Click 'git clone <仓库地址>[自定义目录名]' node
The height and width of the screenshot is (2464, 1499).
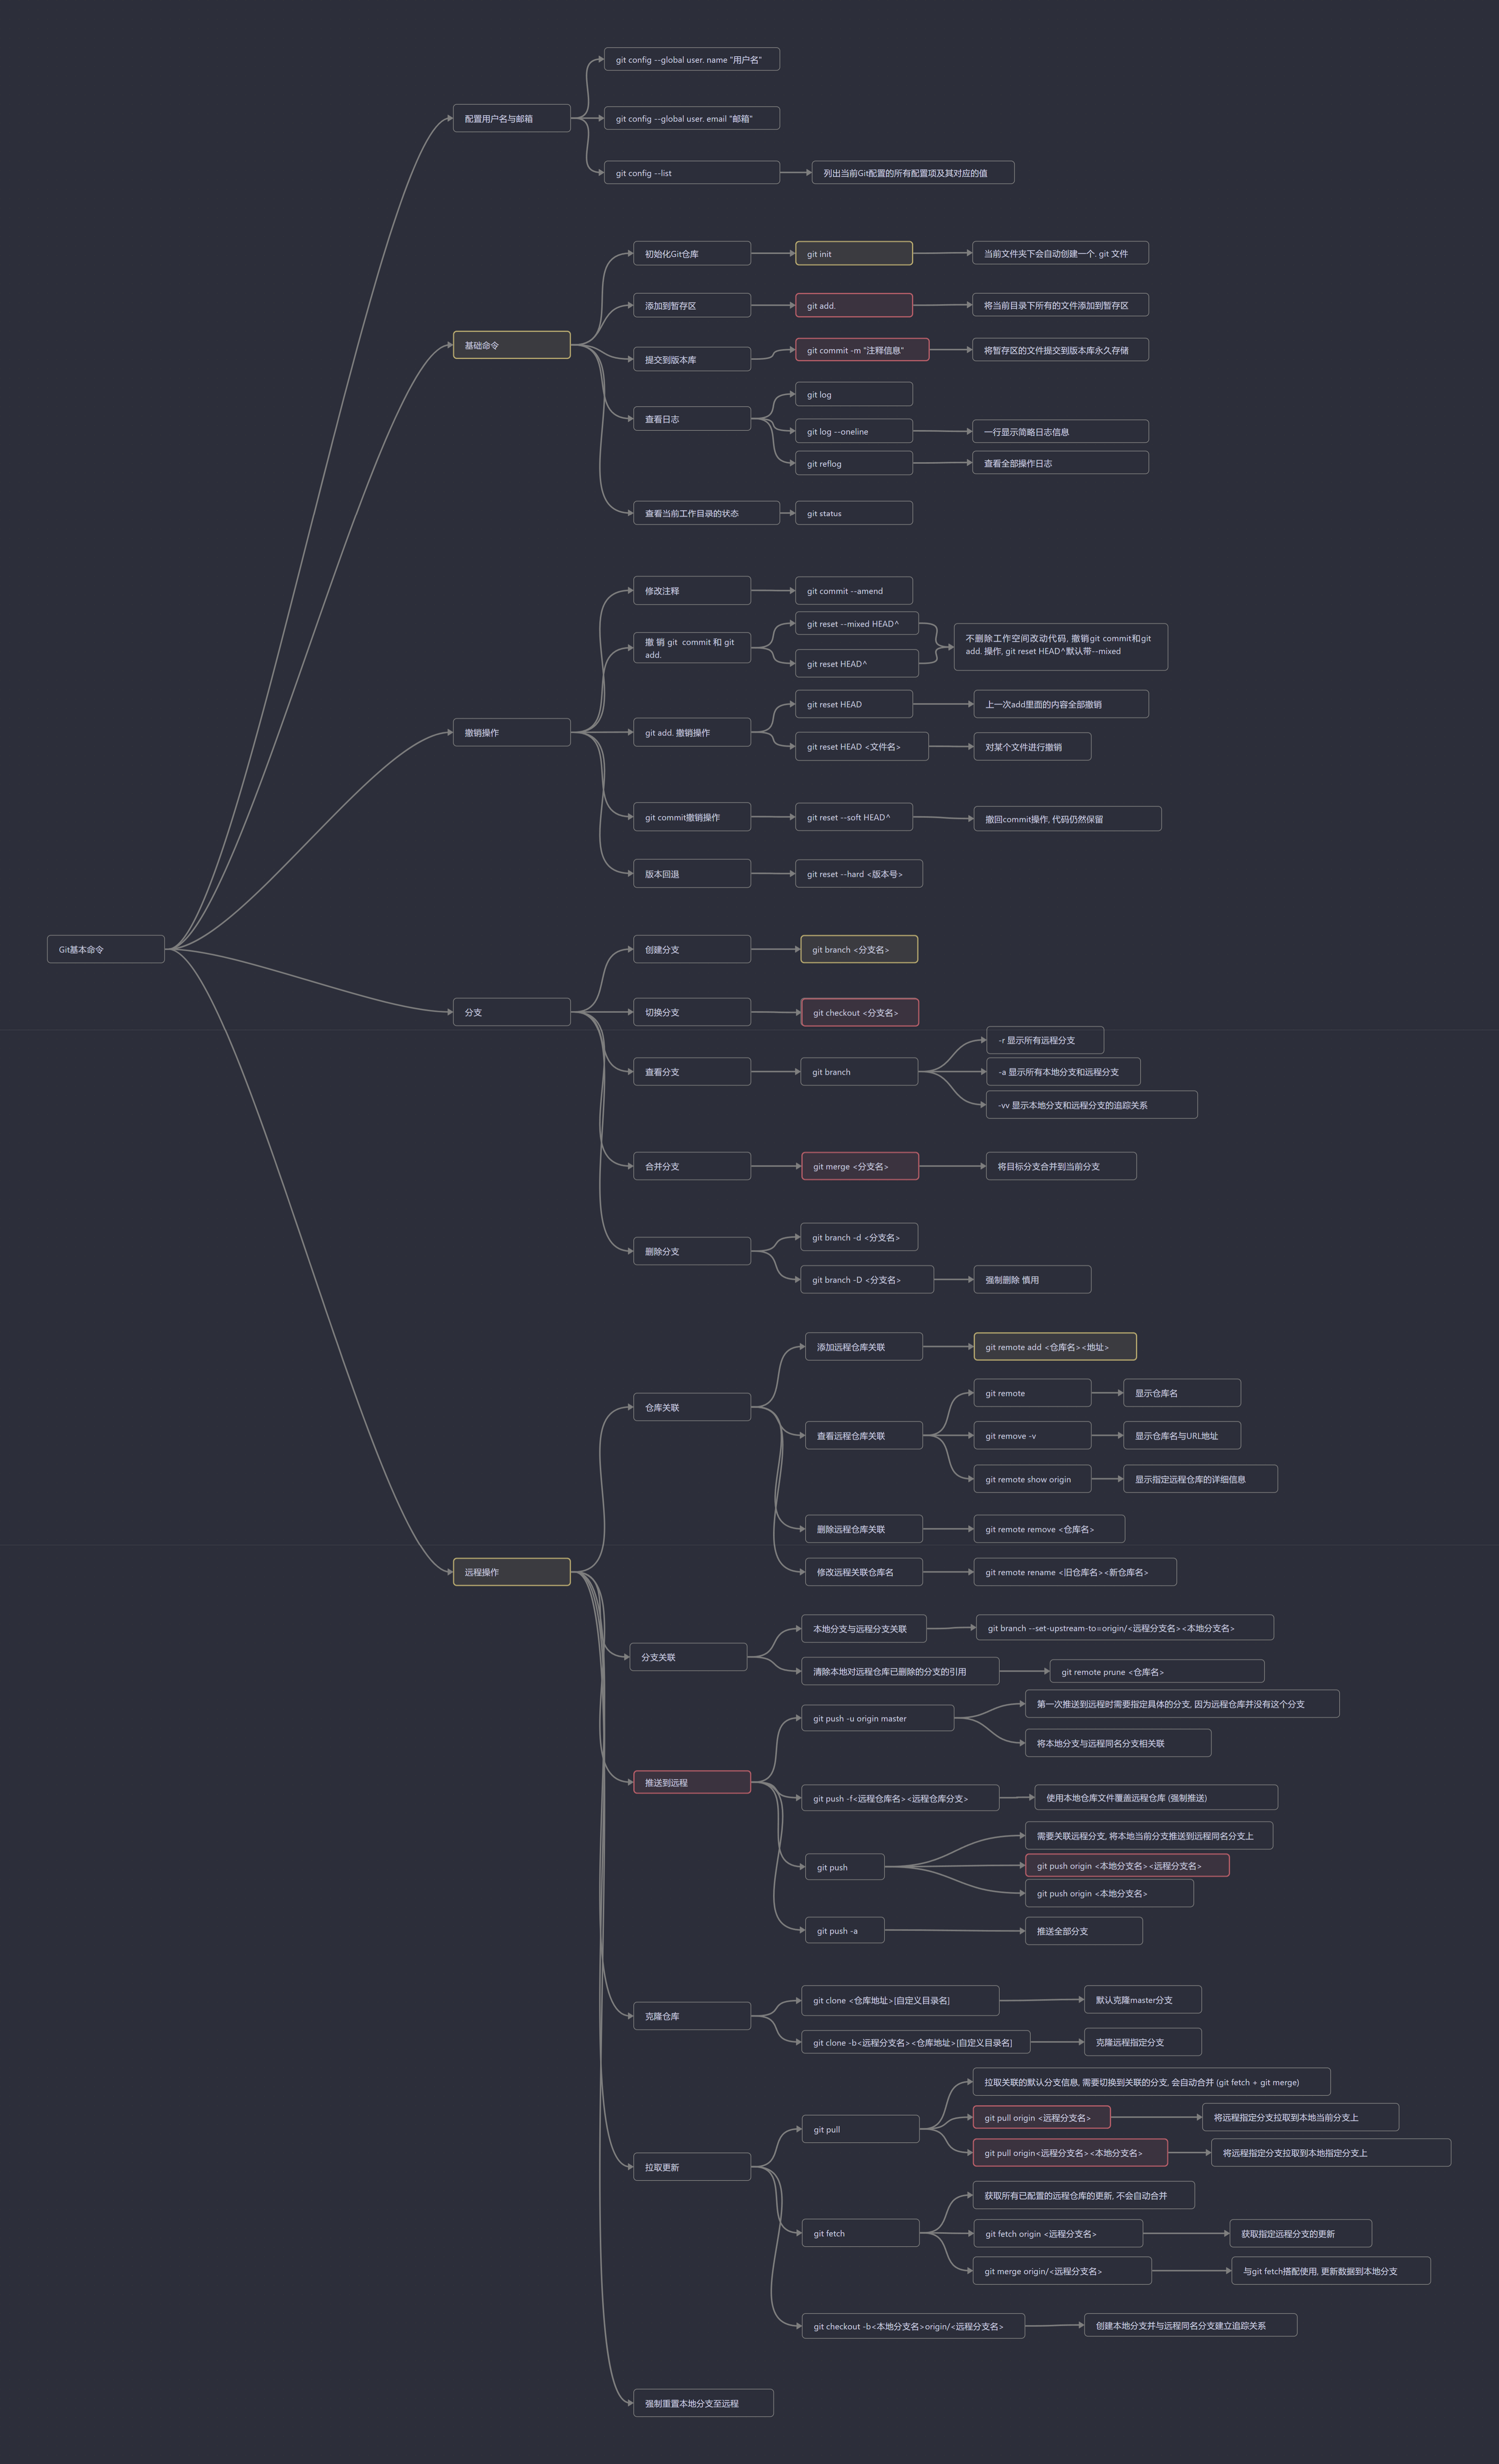coord(900,2000)
